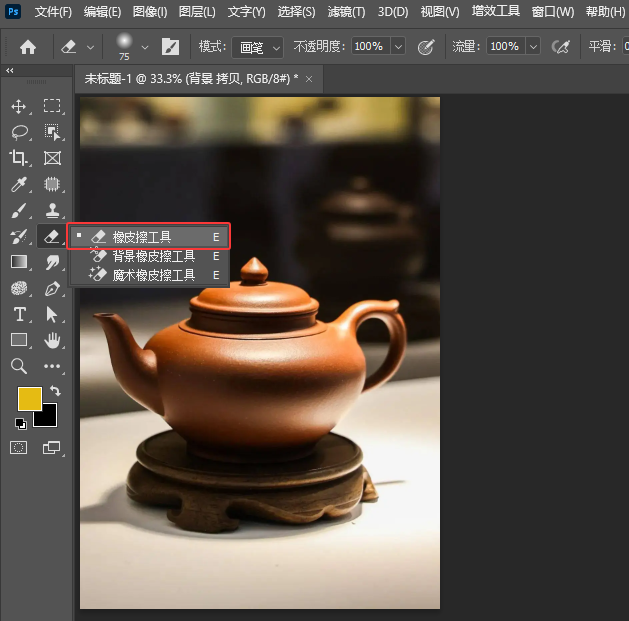Swap foreground and background colors
The width and height of the screenshot is (629, 621).
55,390
